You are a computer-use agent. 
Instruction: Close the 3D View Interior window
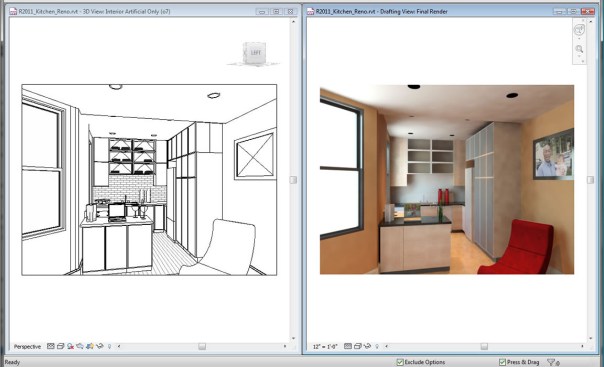(x=290, y=12)
